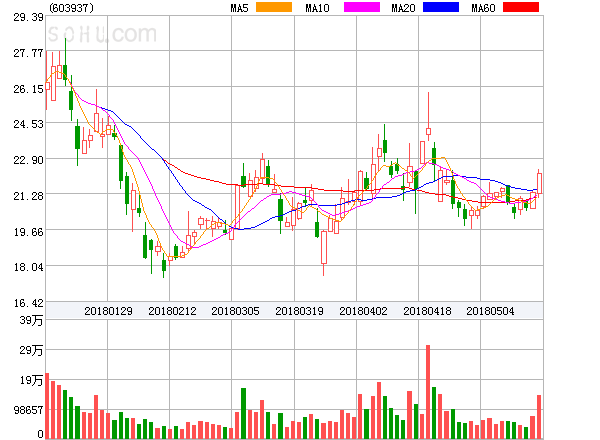
Task: Select the MA5 legend label
Action: click(239, 8)
